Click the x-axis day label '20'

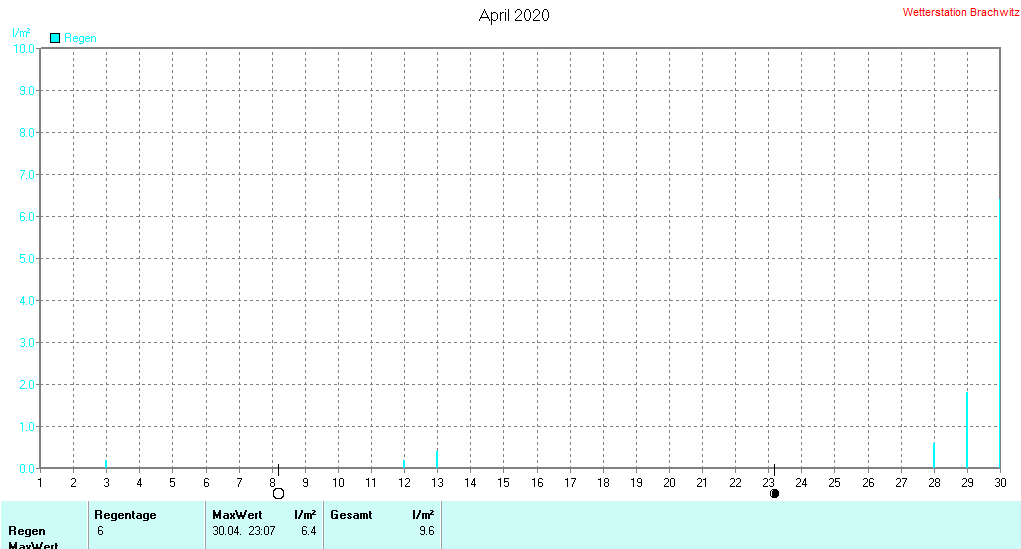669,483
